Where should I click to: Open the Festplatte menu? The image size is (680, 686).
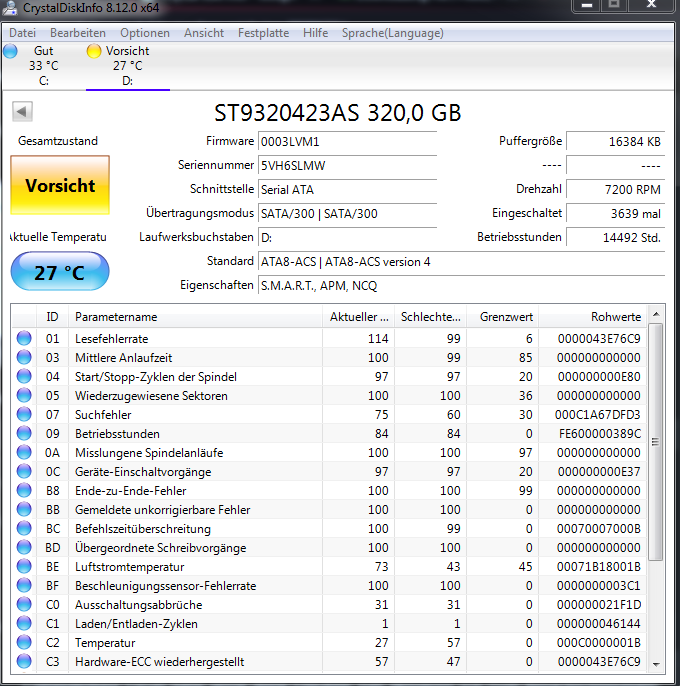coord(263,33)
